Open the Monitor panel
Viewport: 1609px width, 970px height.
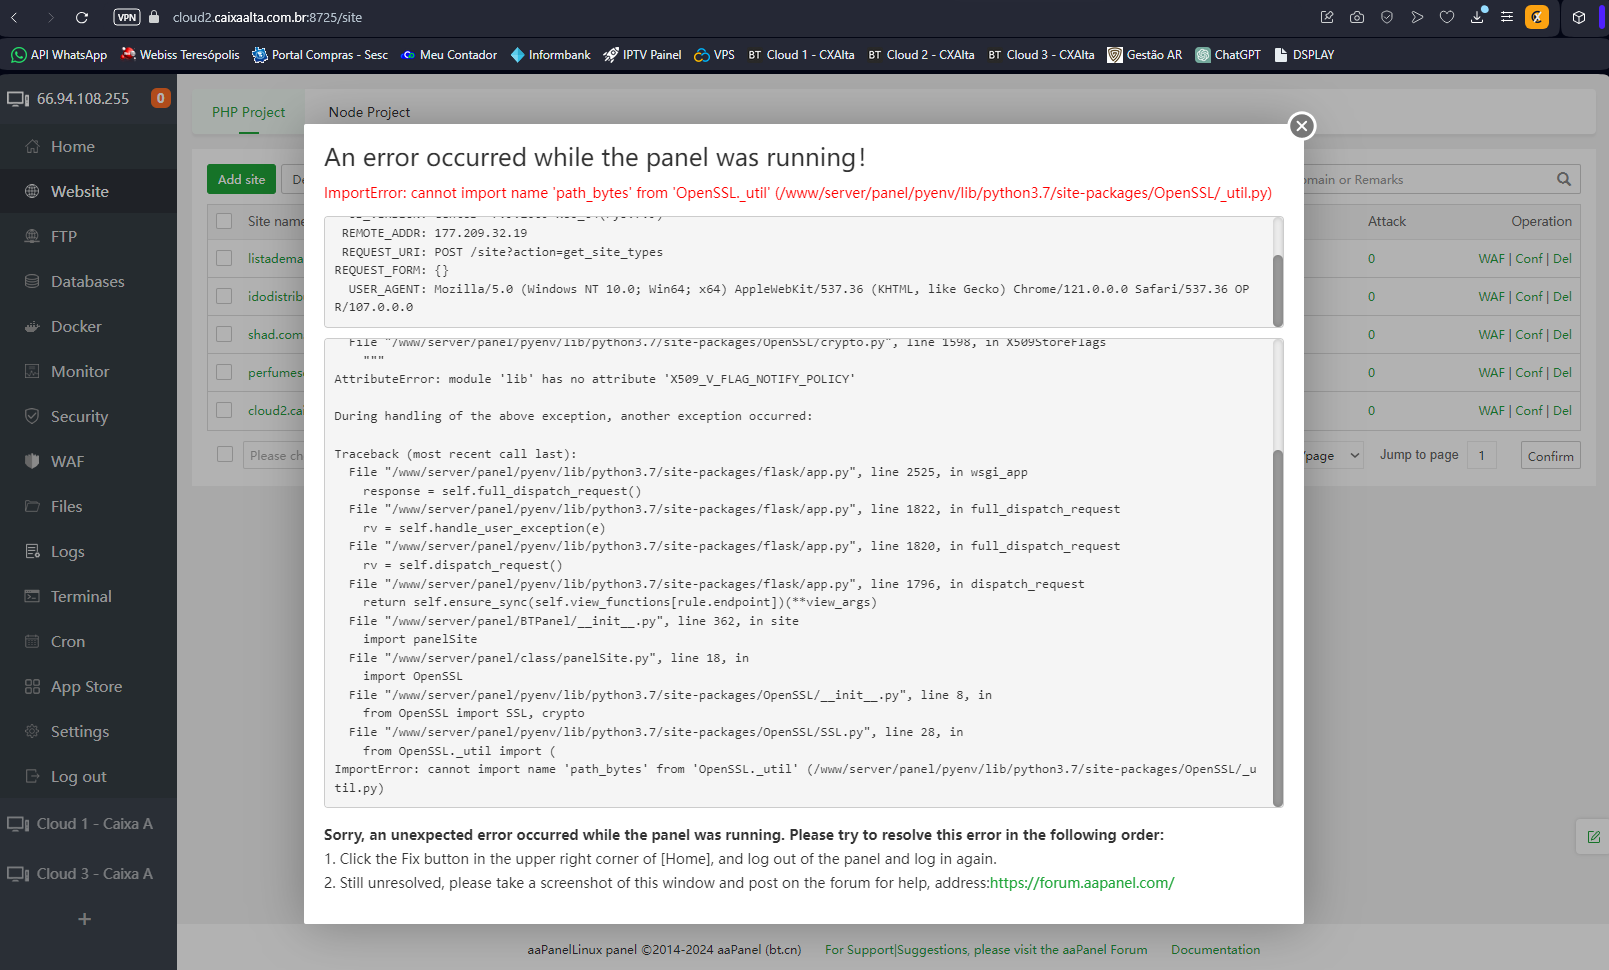point(80,371)
